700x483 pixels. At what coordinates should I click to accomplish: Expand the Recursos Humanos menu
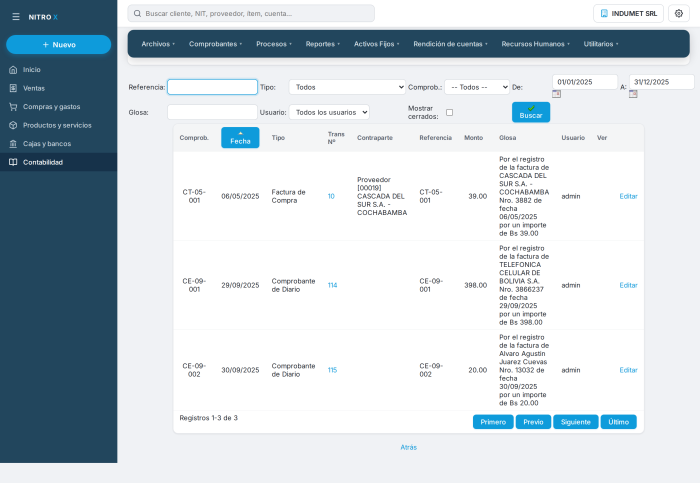[535, 44]
